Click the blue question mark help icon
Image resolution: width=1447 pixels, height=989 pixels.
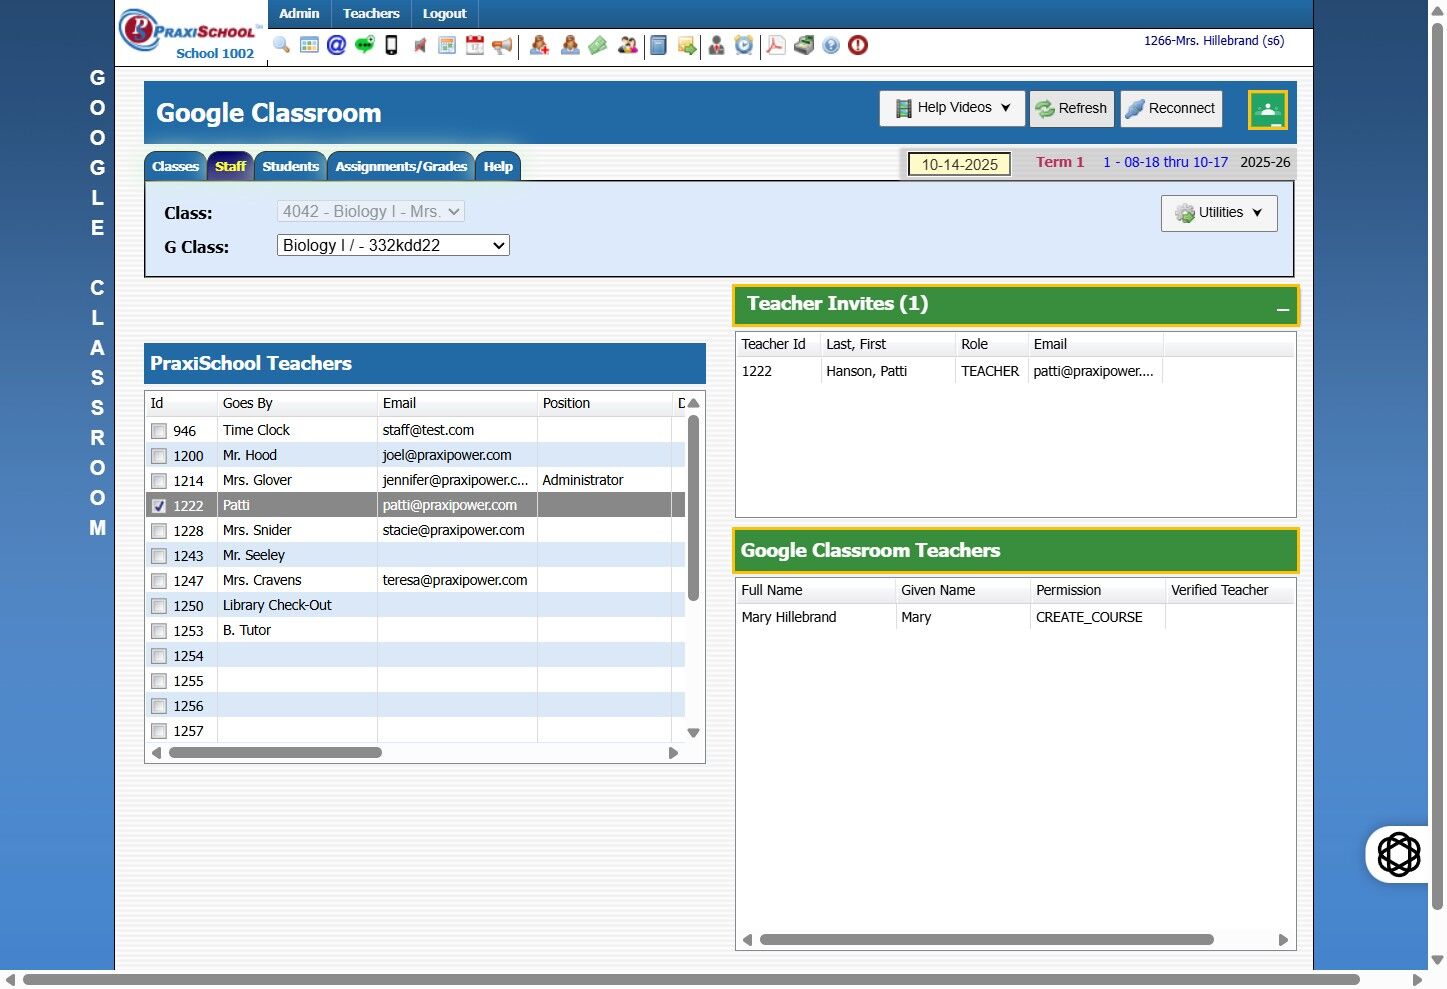tap(831, 45)
